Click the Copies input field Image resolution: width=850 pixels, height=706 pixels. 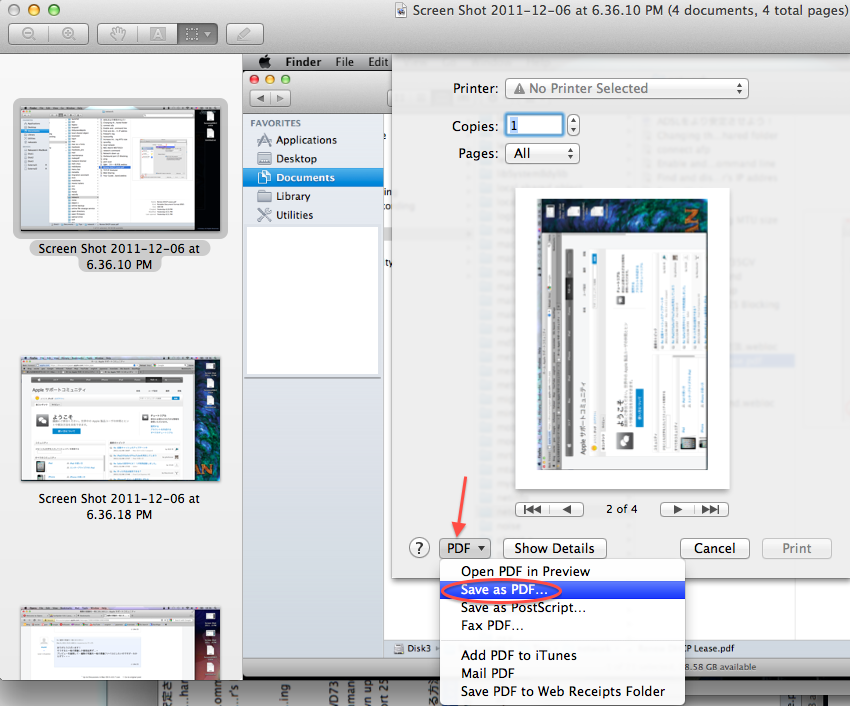point(535,125)
